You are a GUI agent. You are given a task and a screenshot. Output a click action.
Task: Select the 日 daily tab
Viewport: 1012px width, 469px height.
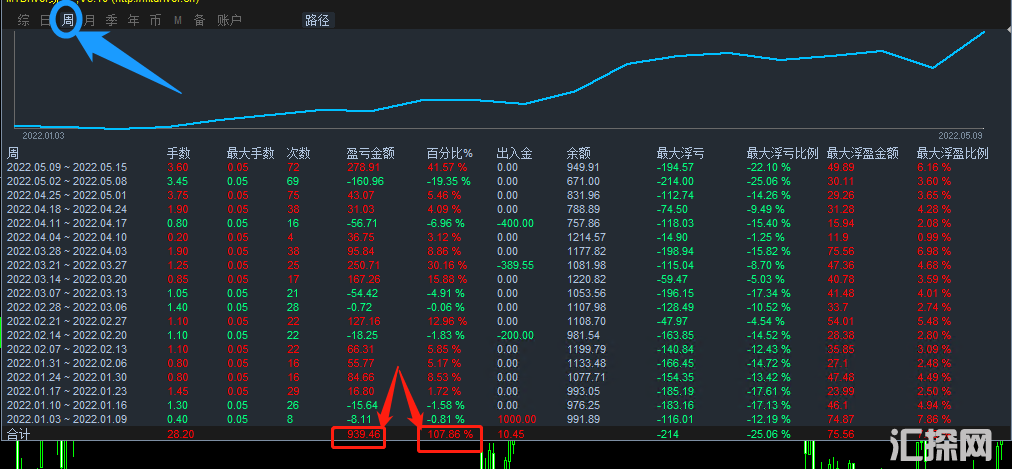coord(45,20)
